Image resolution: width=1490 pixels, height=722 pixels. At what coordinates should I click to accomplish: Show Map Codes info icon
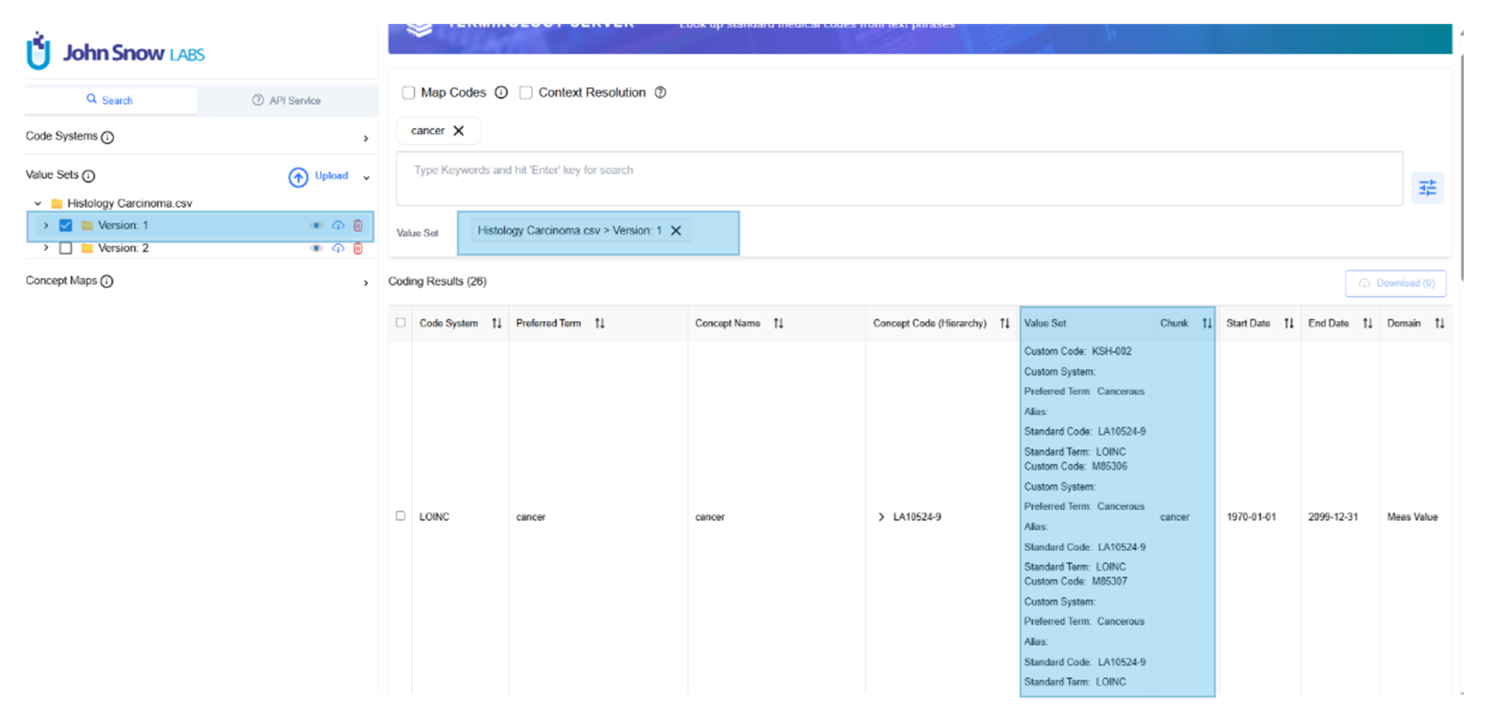tap(501, 93)
